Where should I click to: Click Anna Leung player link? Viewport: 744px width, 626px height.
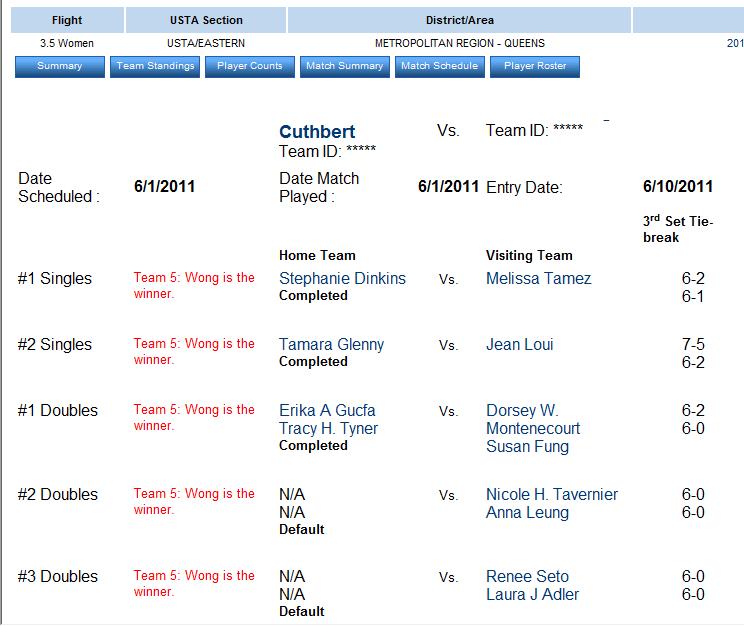coord(527,513)
